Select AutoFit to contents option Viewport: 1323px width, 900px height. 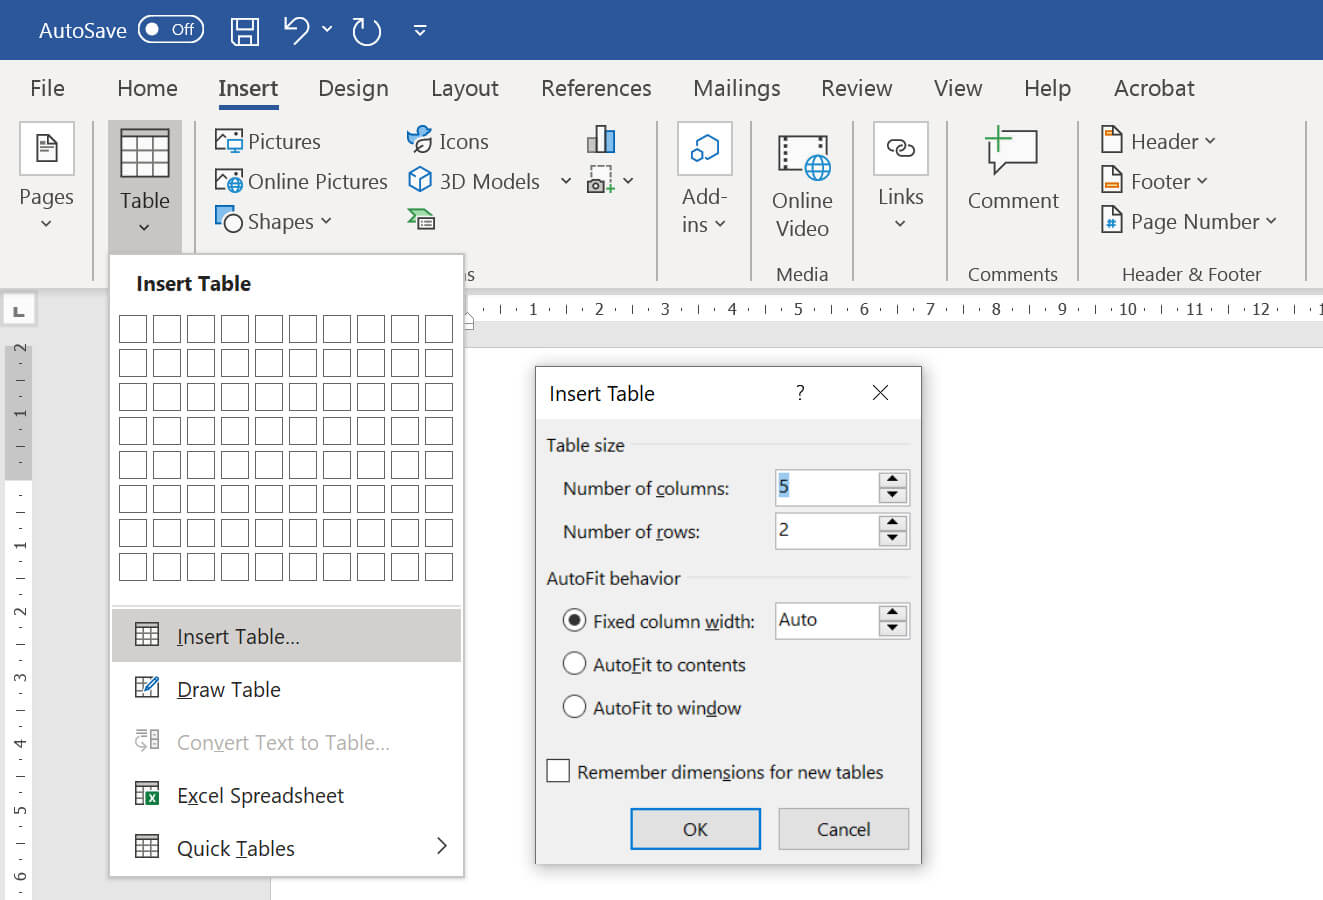(655, 664)
